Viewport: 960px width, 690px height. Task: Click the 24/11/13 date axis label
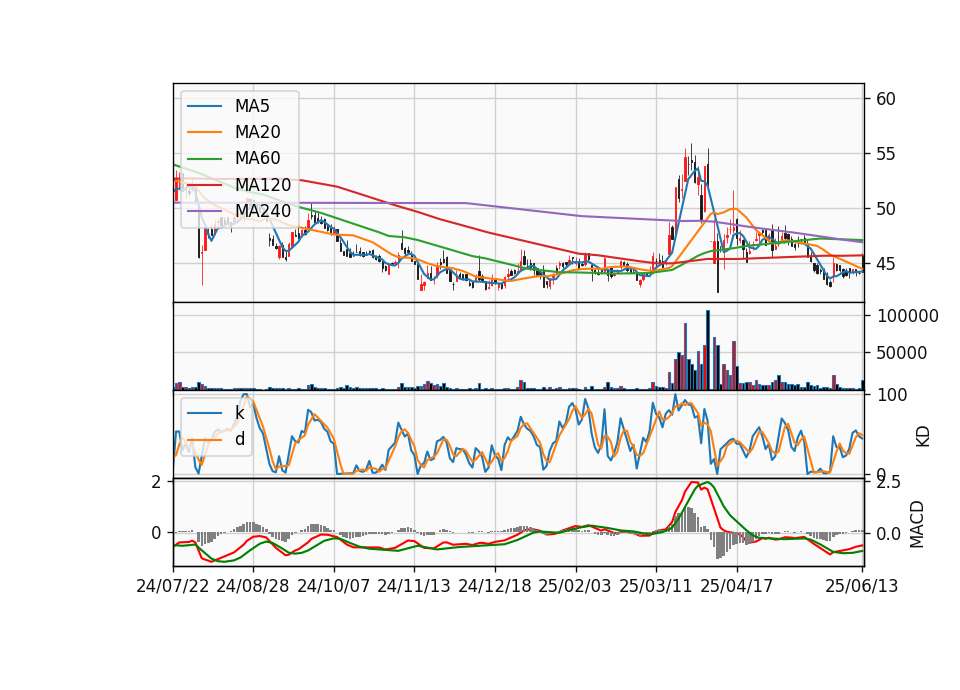coord(414,586)
